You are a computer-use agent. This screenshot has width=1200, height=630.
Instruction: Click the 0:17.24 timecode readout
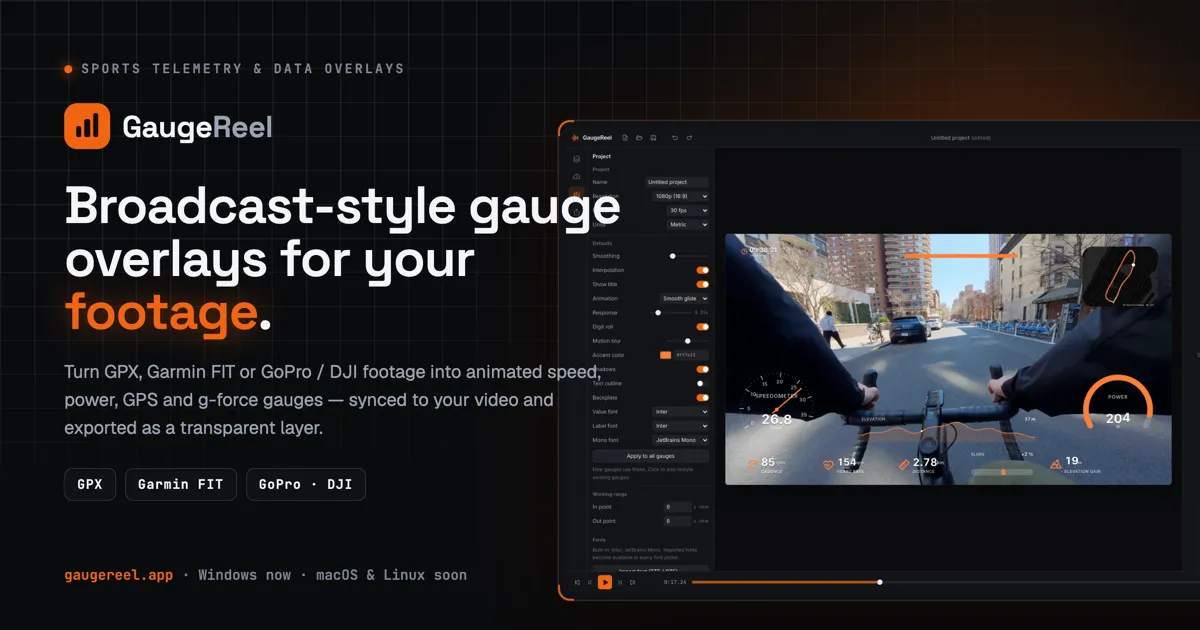point(675,582)
